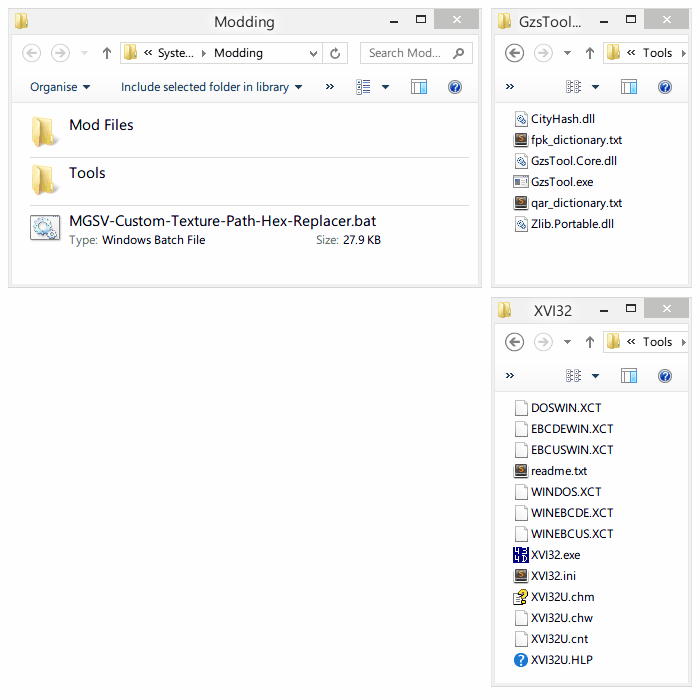Click Modding breadcrumb in address bar
This screenshot has width=700, height=700.
tap(238, 53)
